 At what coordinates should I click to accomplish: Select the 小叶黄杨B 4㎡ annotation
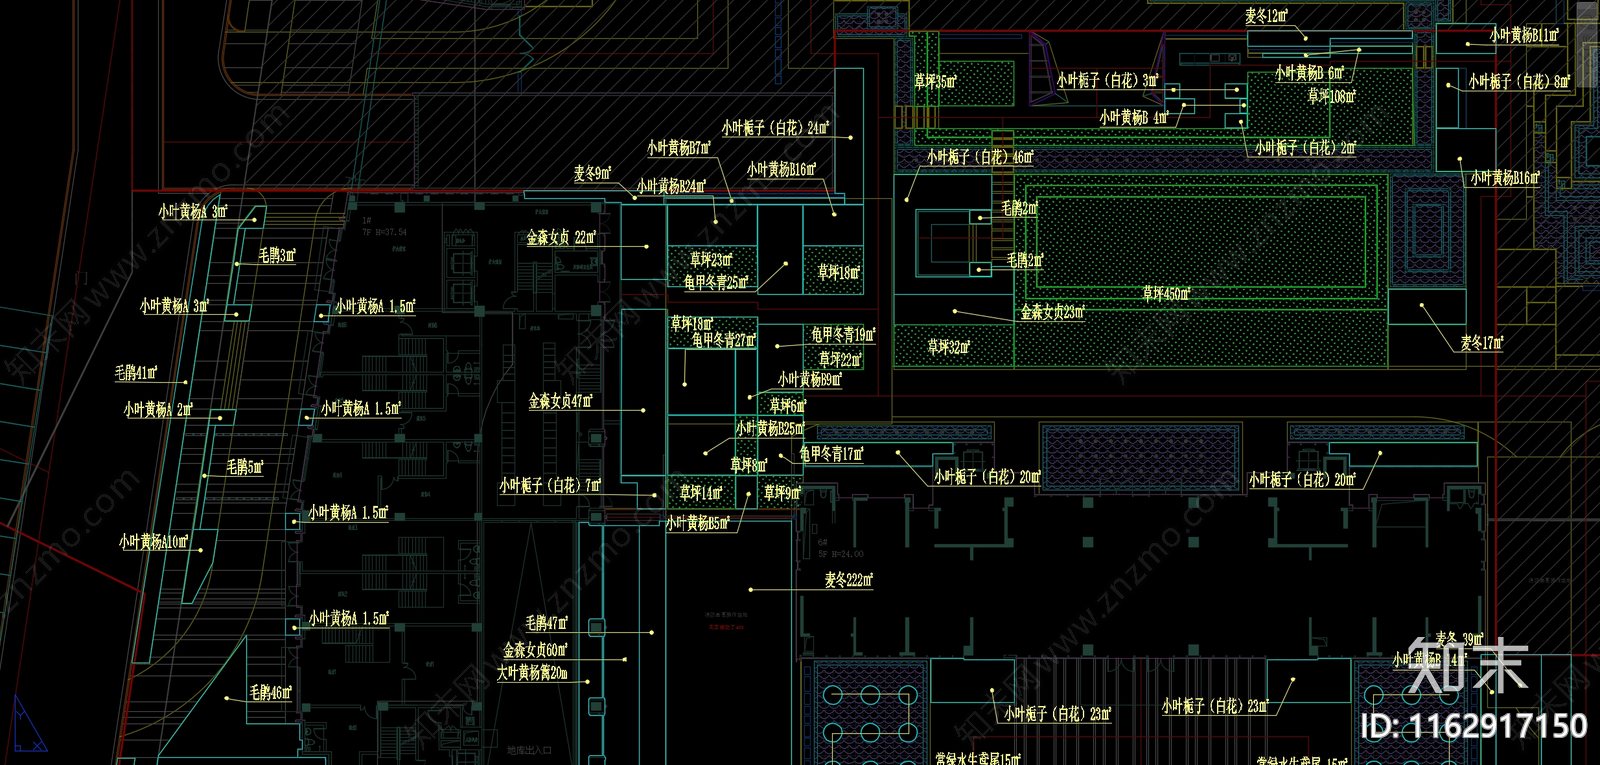click(x=1134, y=118)
